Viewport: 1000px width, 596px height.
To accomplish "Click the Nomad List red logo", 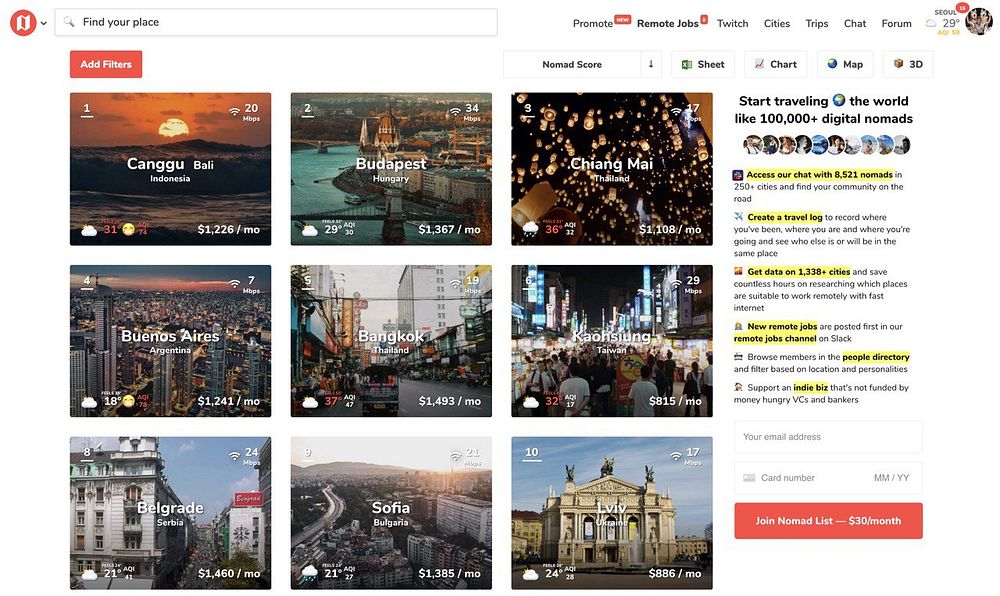I will click(22, 23).
